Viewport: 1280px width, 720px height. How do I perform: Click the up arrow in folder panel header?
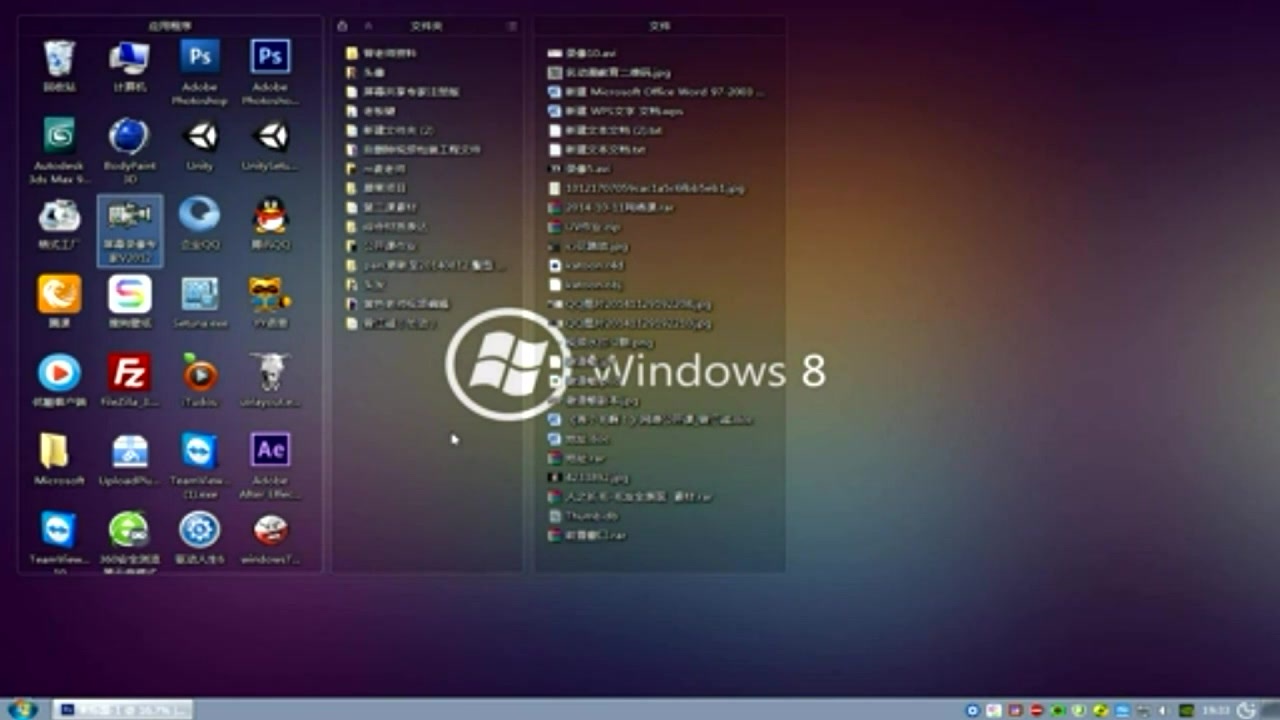[x=368, y=25]
